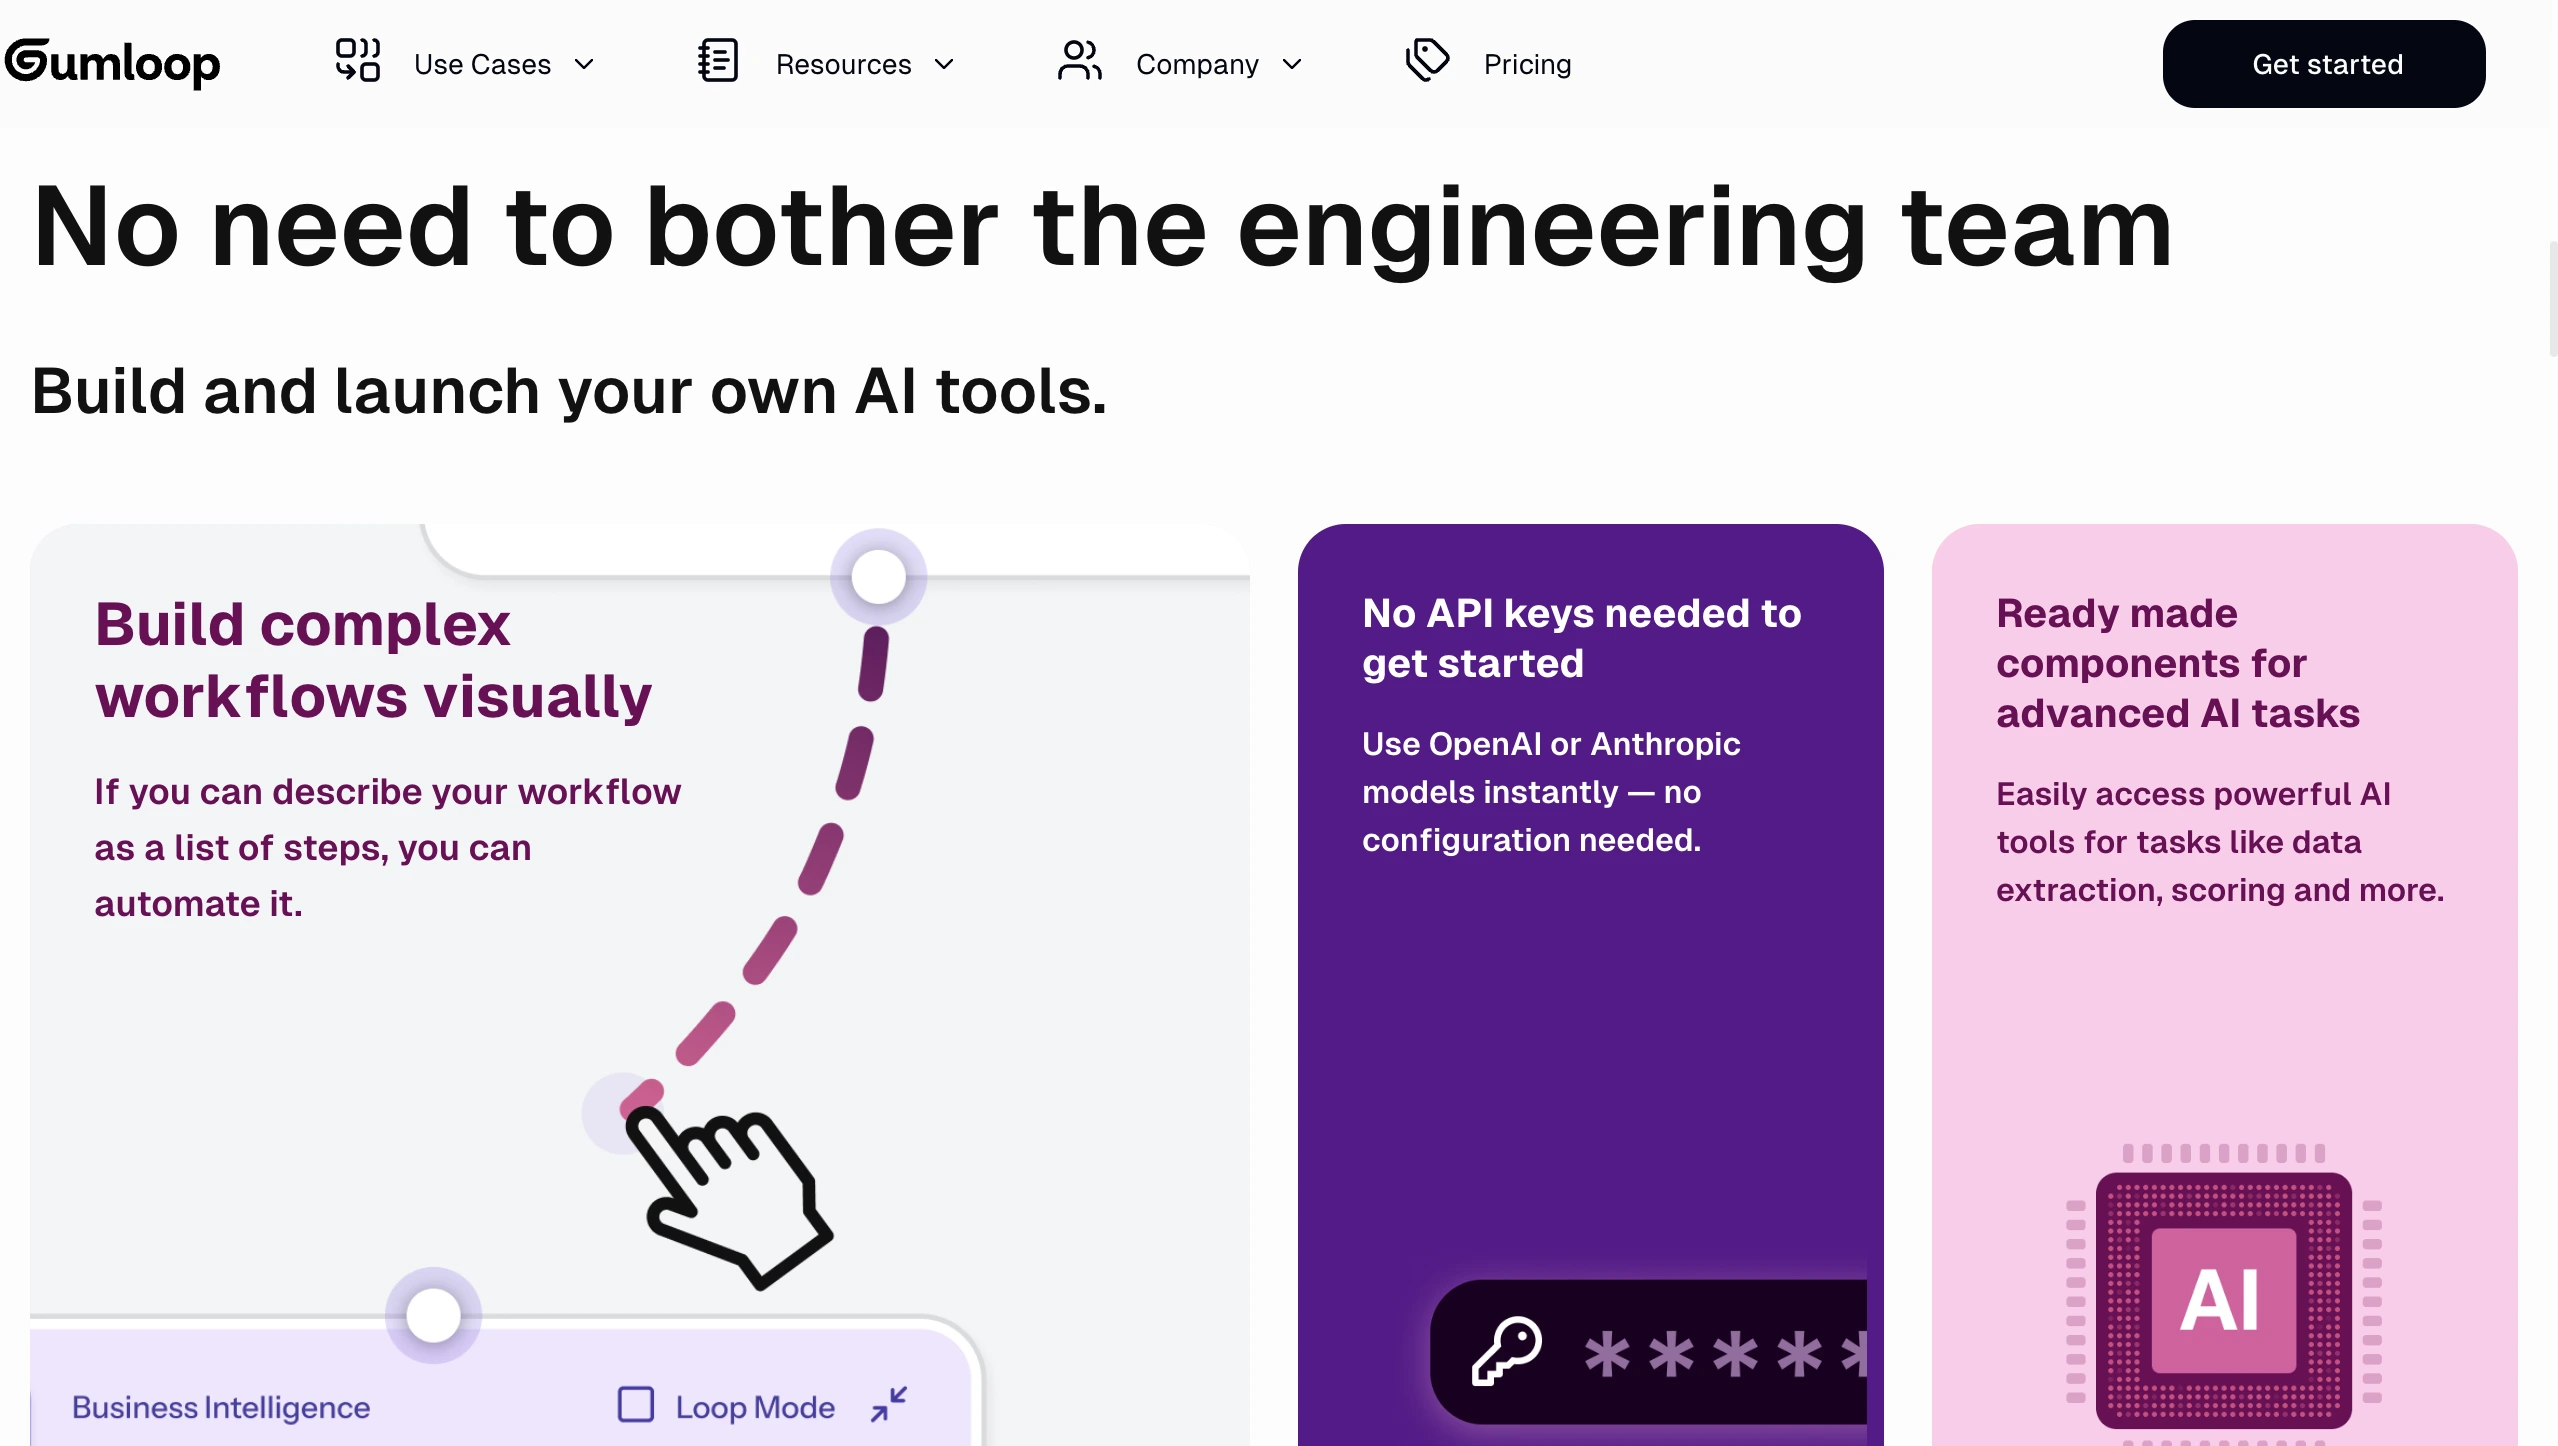
Task: Click the Company people icon
Action: (1079, 61)
